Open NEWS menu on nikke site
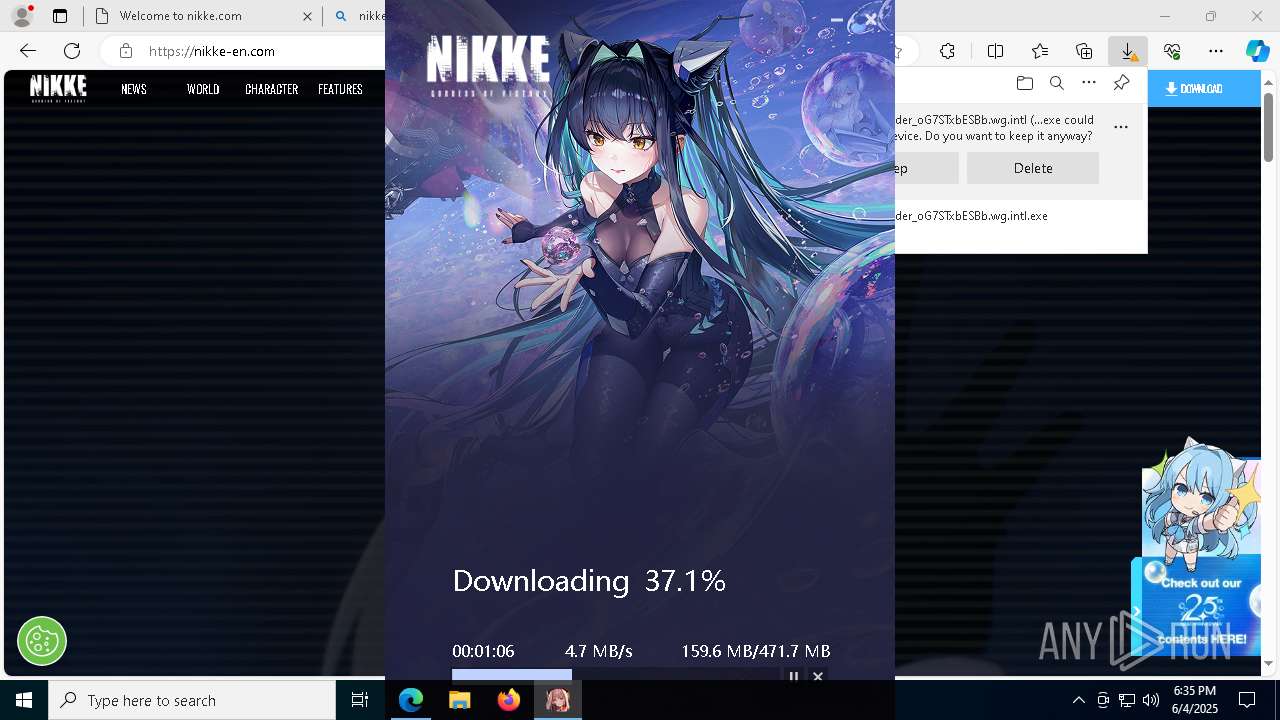Screen dimensions: 1280x720 pyautogui.click(x=134, y=89)
